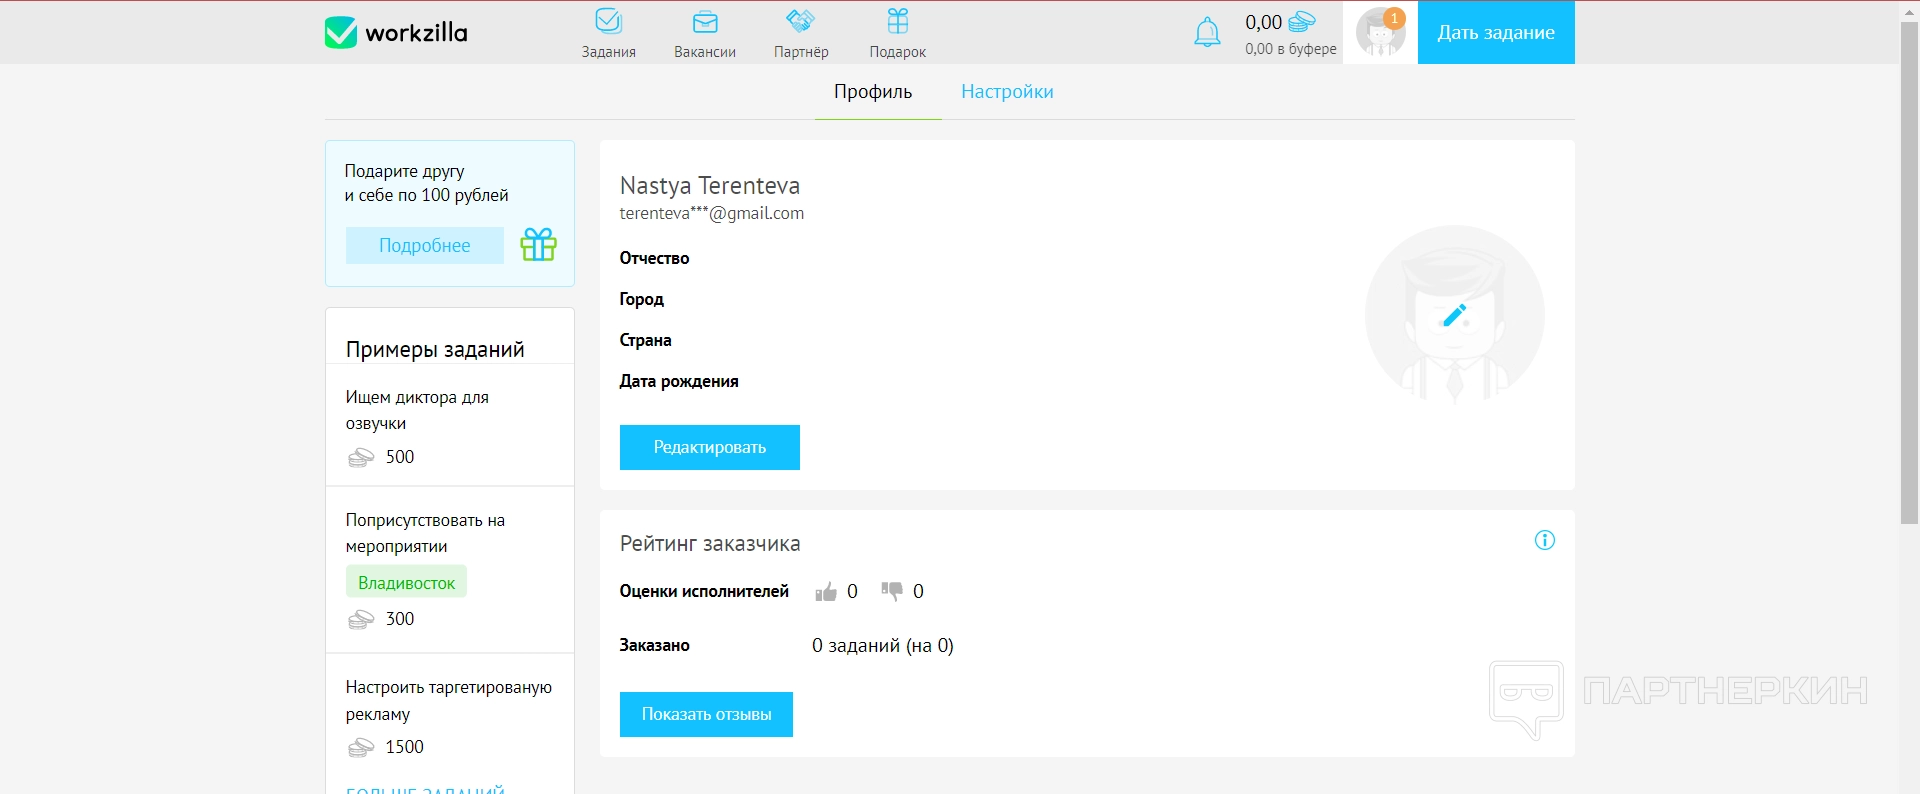1920x794 pixels.
Task: Click the Подробнее button
Action: [x=425, y=245]
